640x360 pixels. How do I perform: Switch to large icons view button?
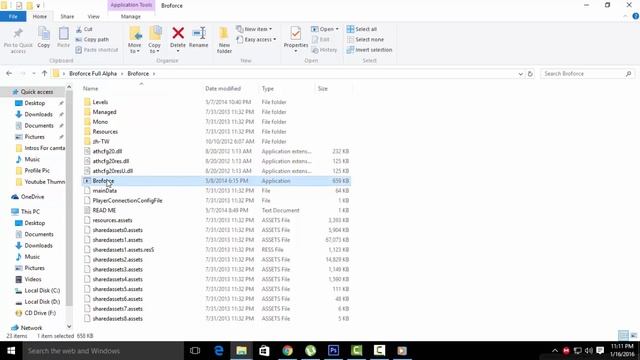coord(634,336)
